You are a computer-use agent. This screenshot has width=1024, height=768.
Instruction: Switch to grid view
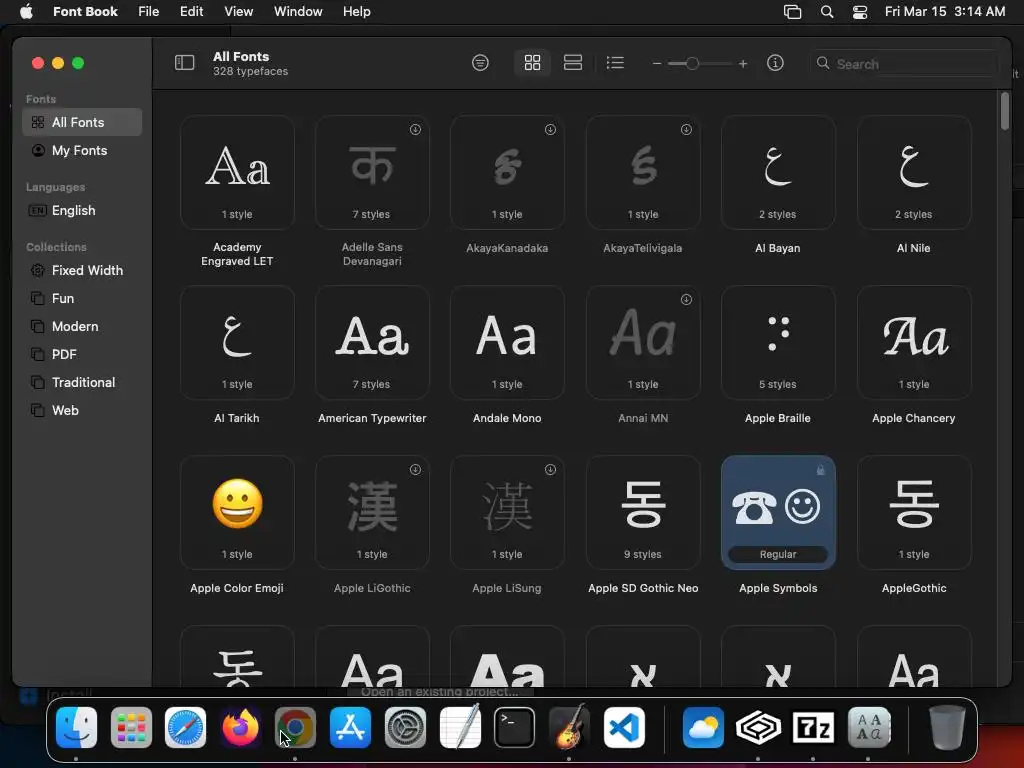point(532,63)
